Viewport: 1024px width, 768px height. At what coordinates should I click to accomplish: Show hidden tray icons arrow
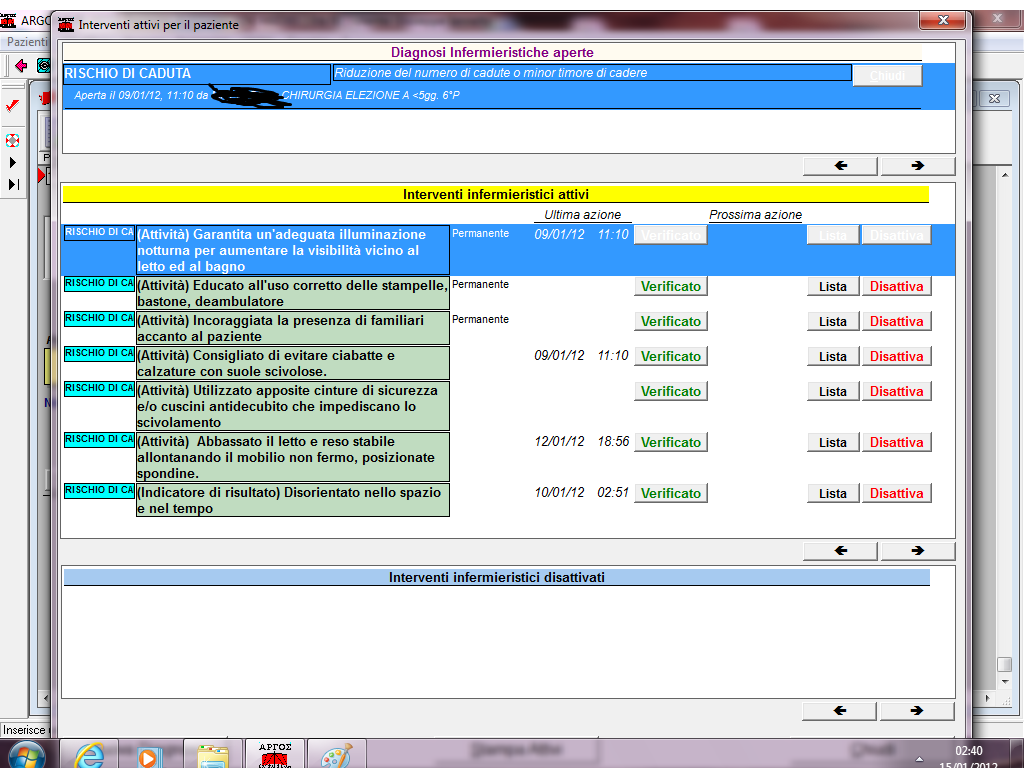(x=920, y=759)
